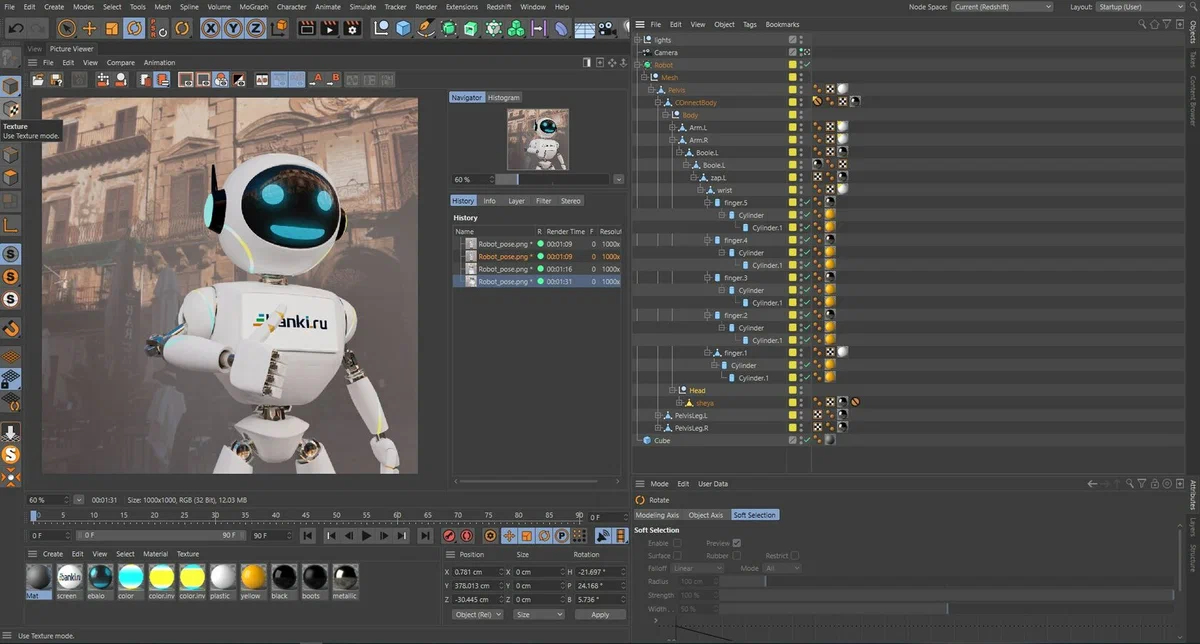Click the Undo arrow icon
Image resolution: width=1200 pixels, height=644 pixels.
tap(16, 28)
